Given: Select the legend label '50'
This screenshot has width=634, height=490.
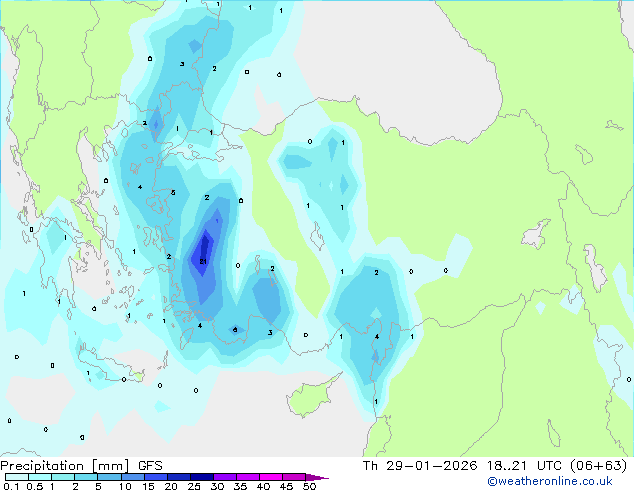Looking at the screenshot, I should (309, 486).
